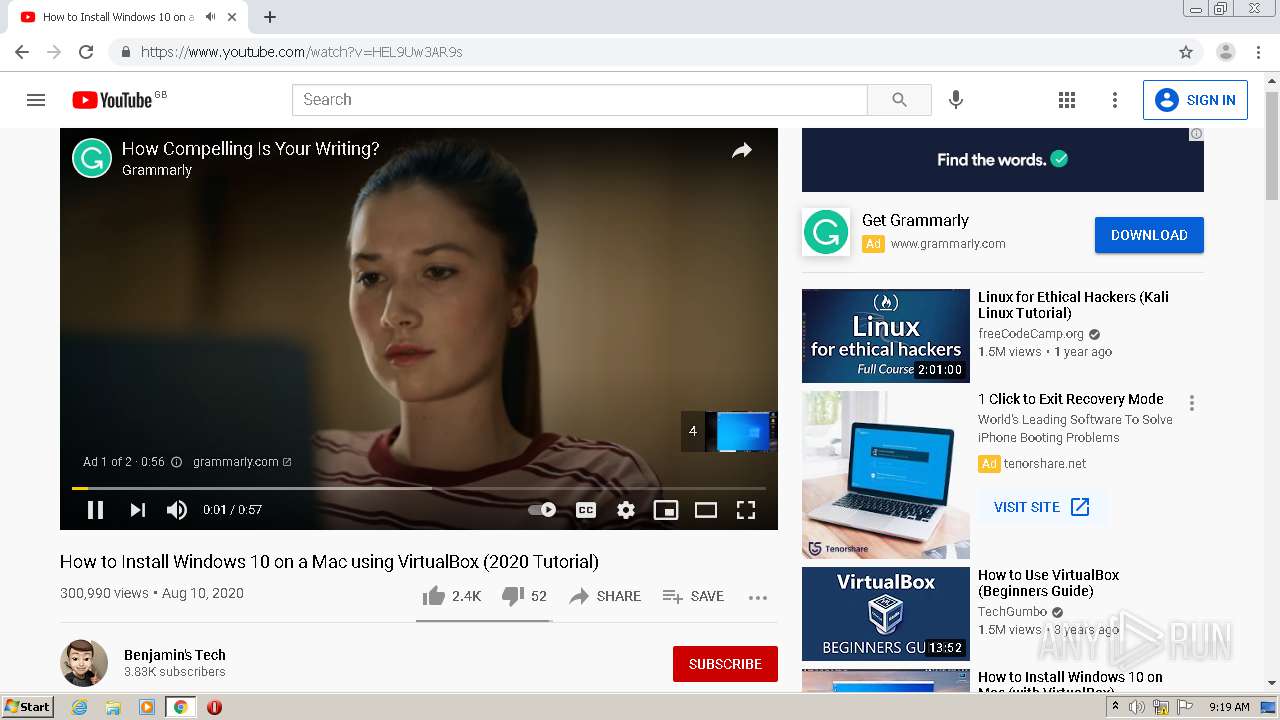Save video to a playlist
1280x720 pixels.
tap(693, 596)
